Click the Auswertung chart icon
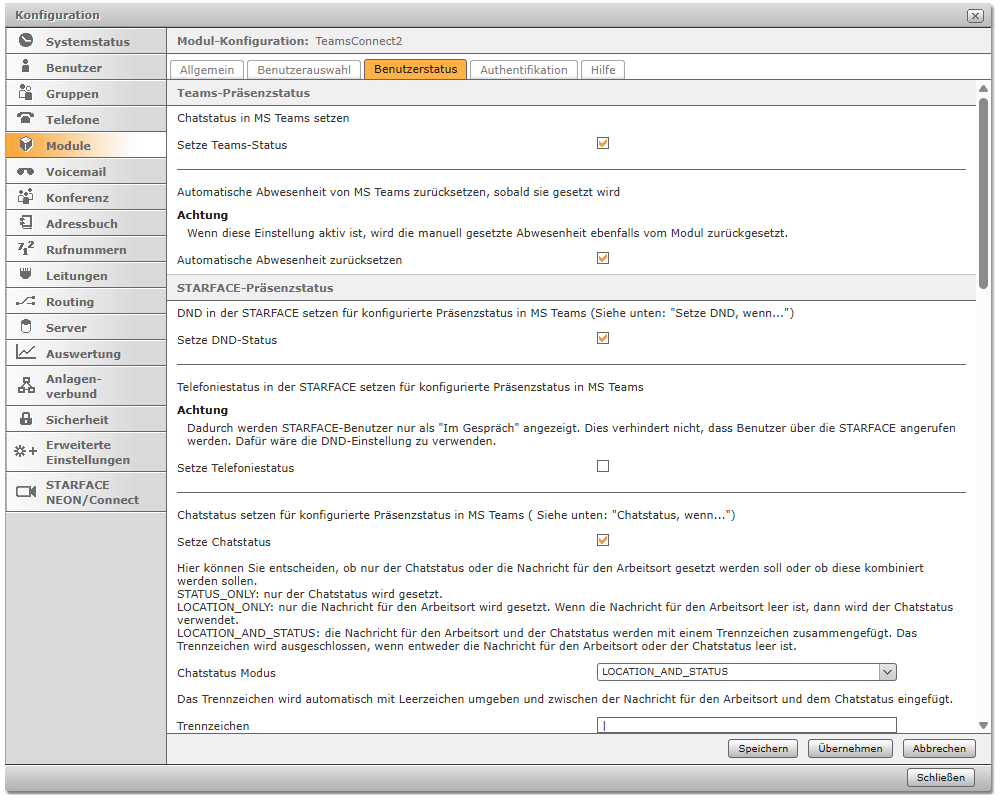1000x800 pixels. (26, 352)
